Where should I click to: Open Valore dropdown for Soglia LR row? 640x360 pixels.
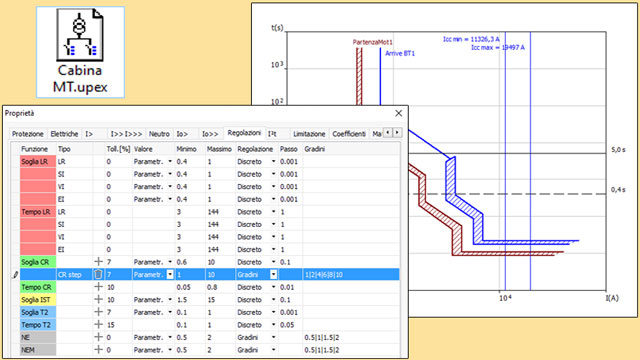[170, 162]
